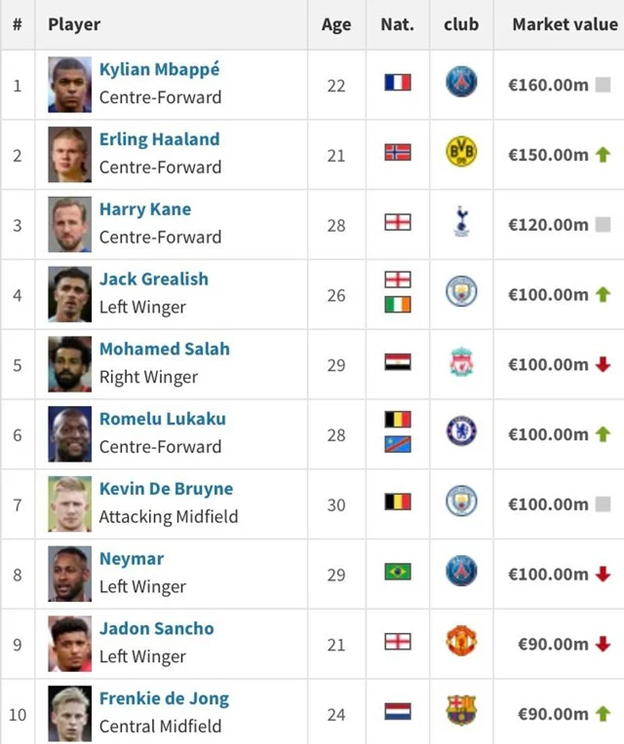
Task: Open Kylian Mbappé's player profile link
Action: tap(159, 69)
